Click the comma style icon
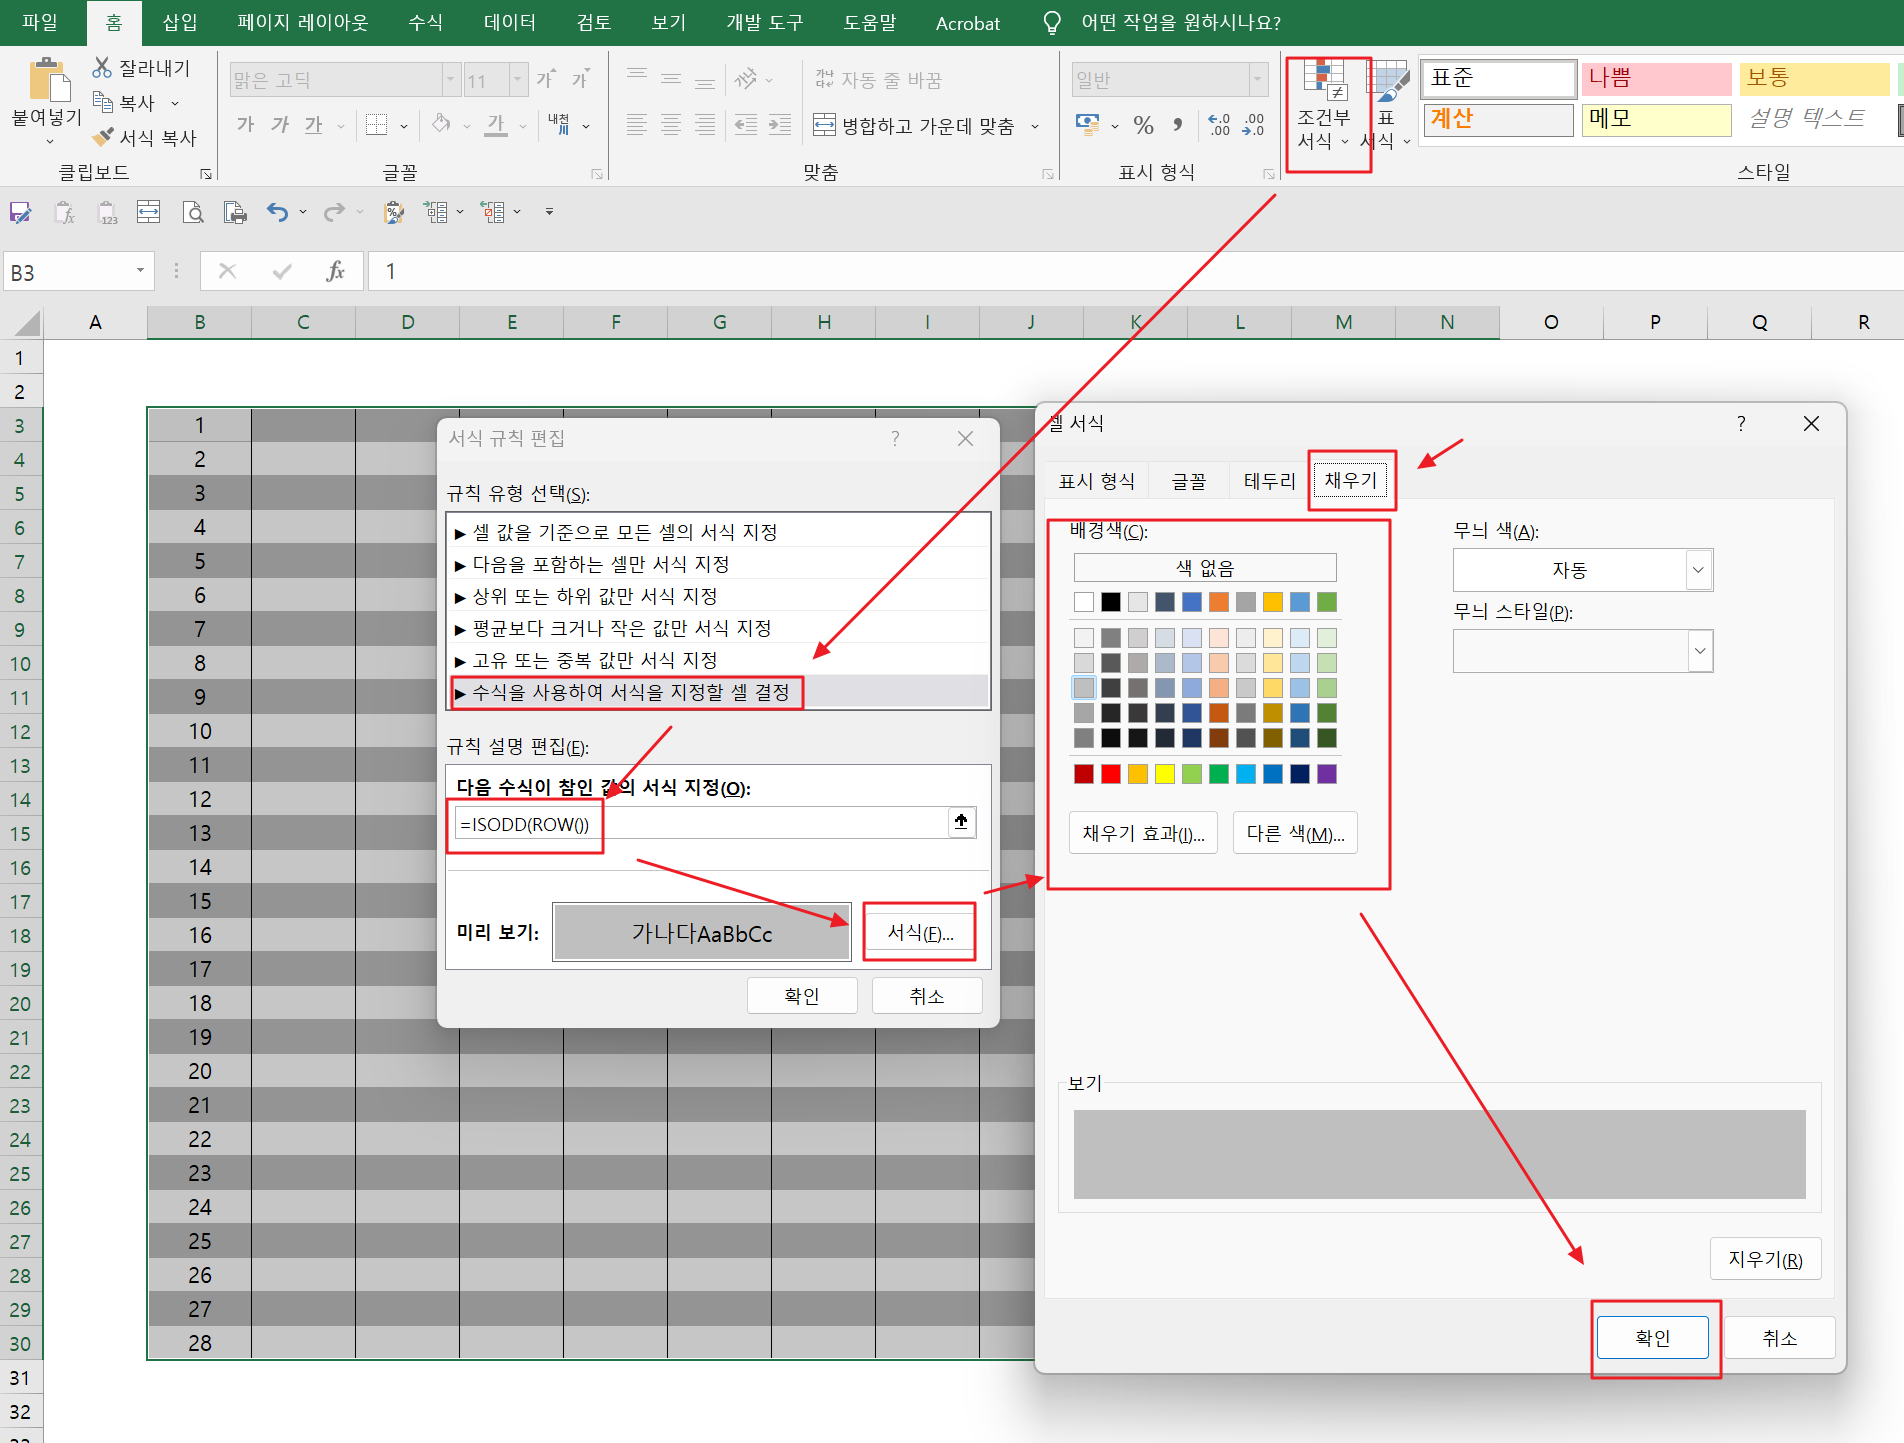 (1178, 125)
